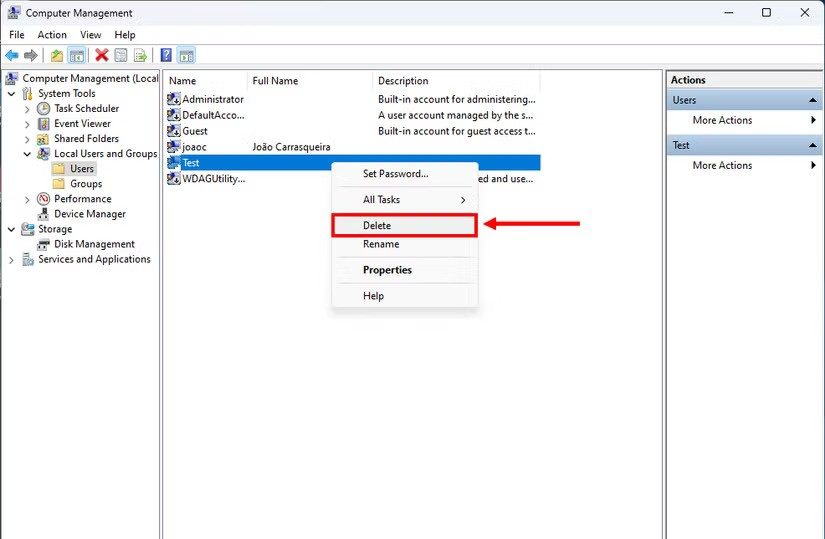Choose Rename from context menu

pos(405,244)
